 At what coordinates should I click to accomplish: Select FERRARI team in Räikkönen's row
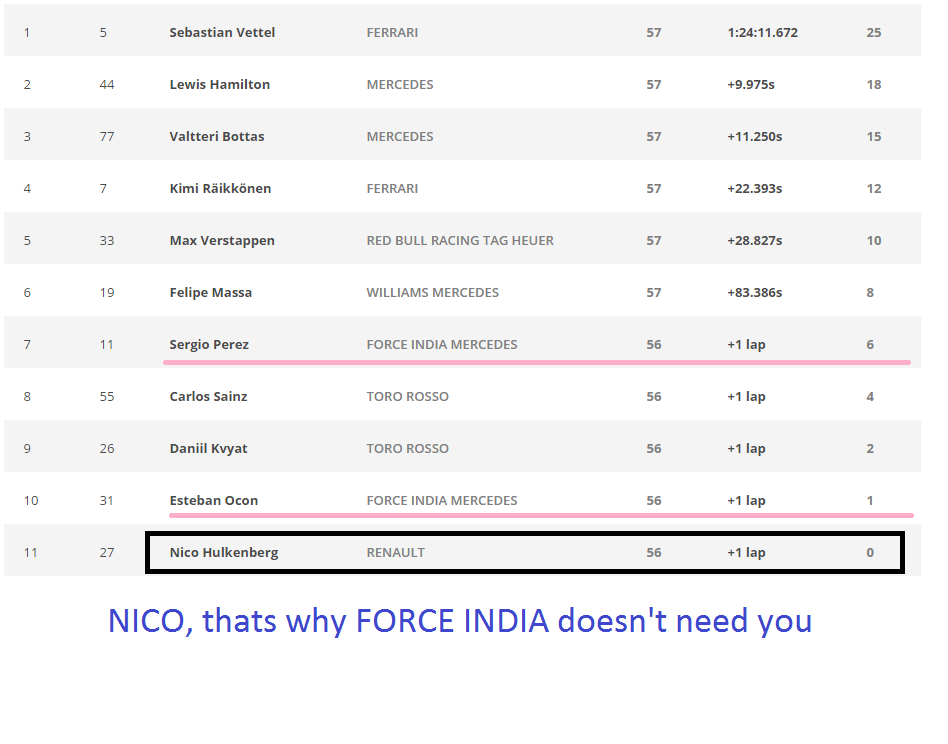pyautogui.click(x=392, y=189)
